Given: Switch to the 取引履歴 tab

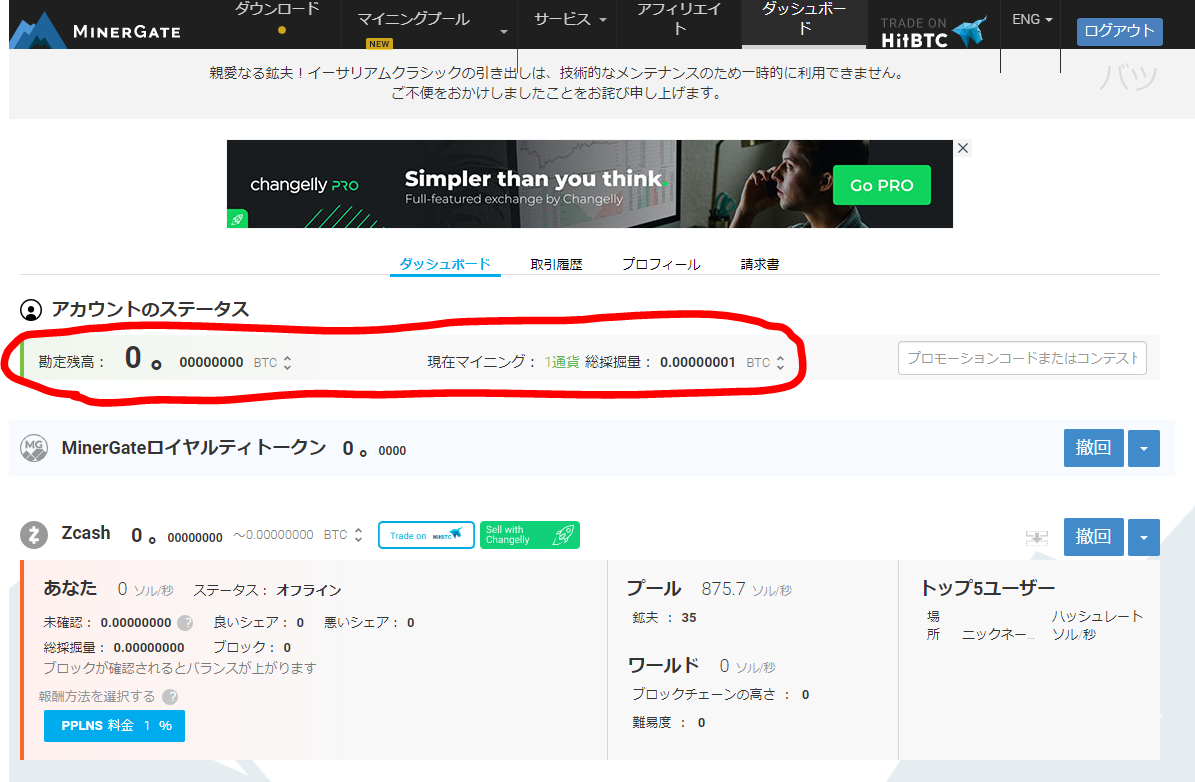Looking at the screenshot, I should coord(556,264).
